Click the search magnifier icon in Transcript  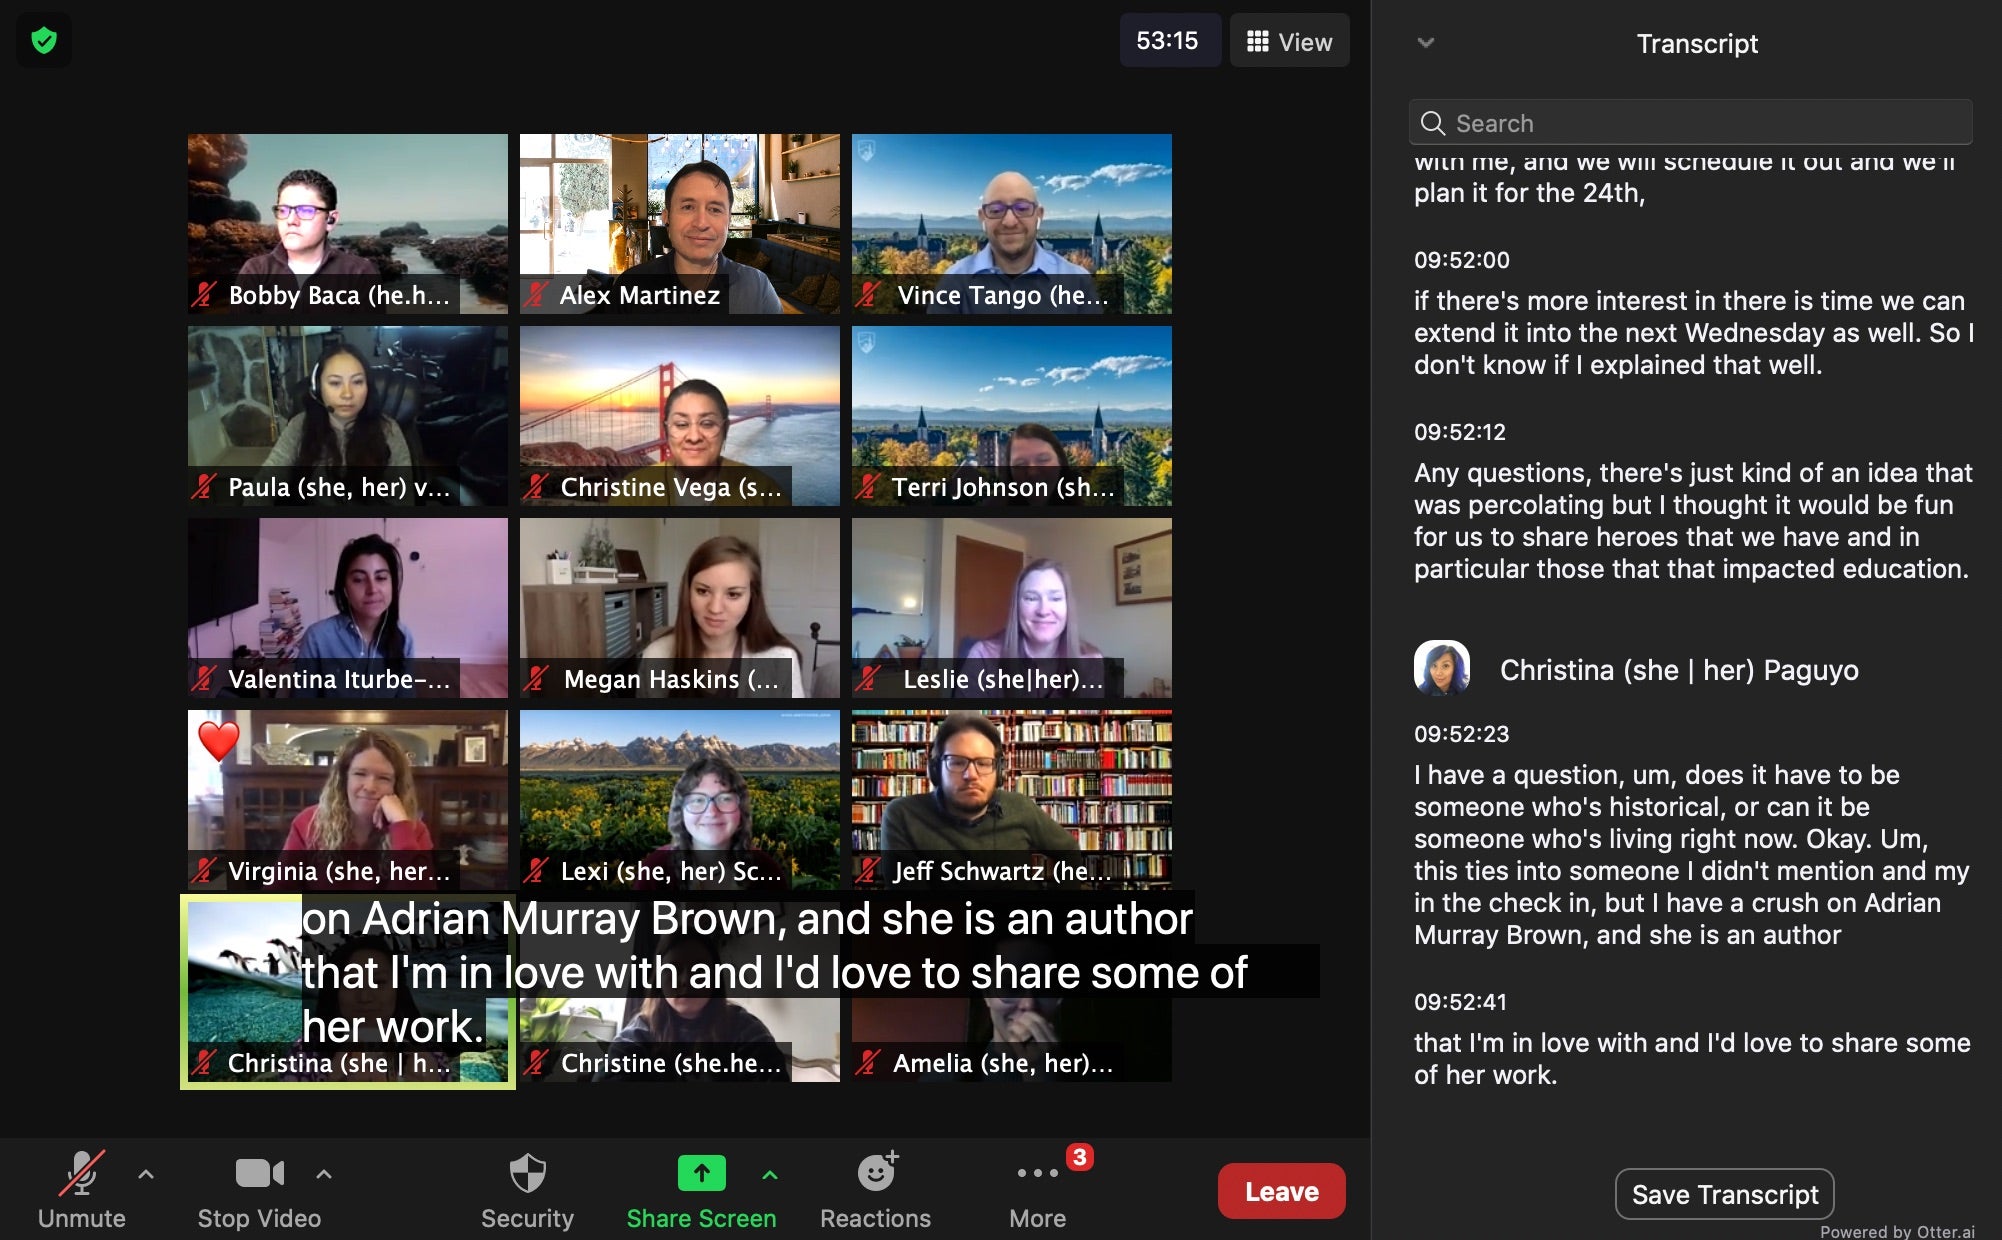(1433, 123)
